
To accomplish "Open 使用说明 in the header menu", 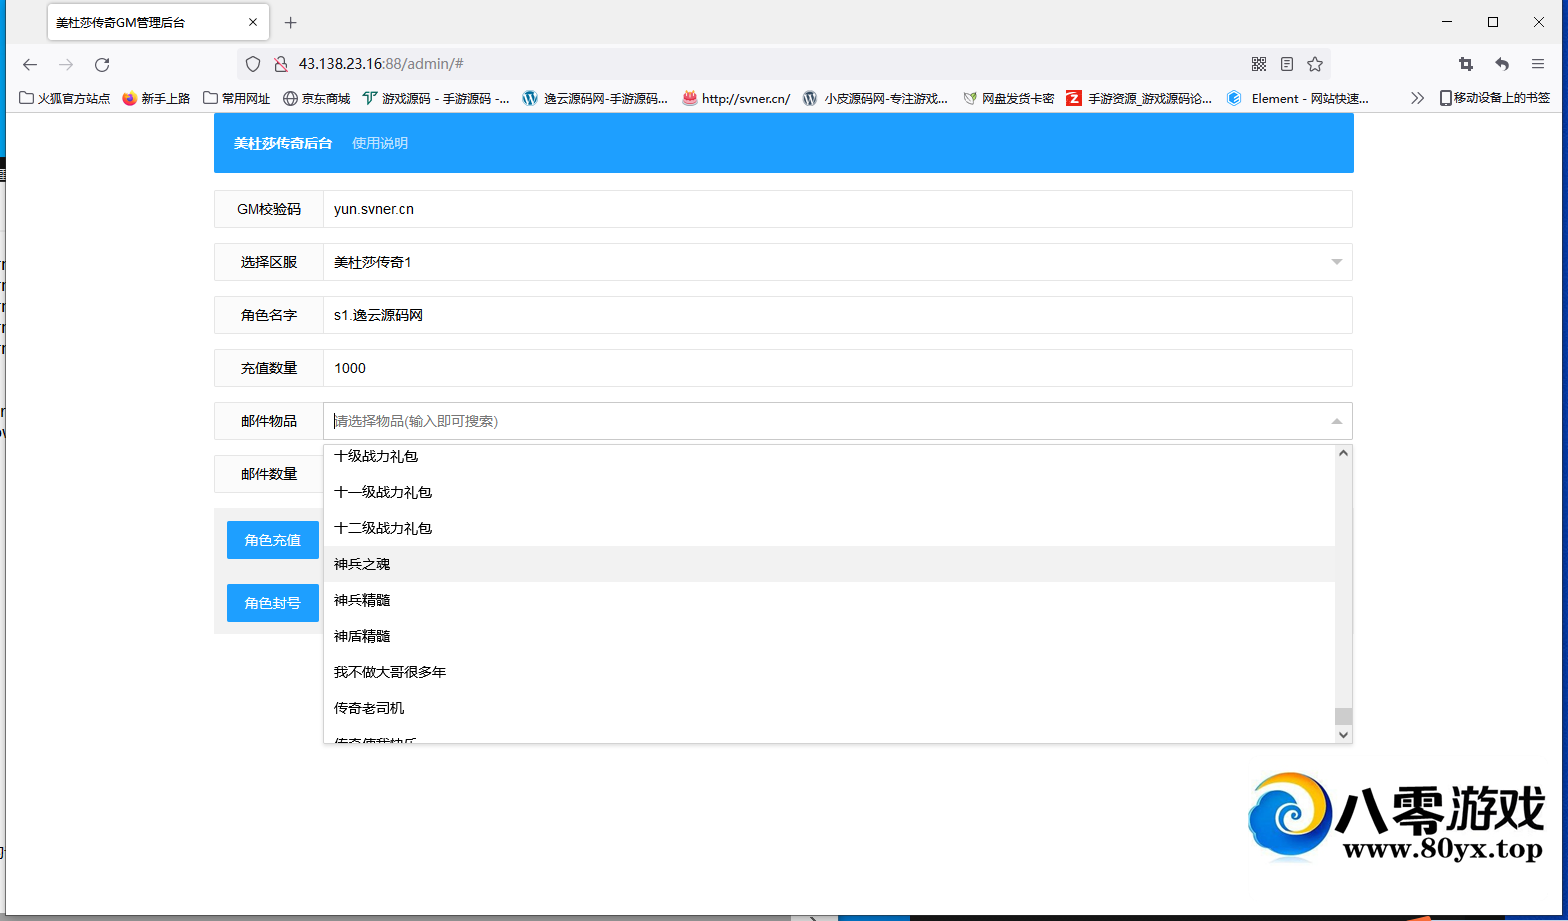I will pyautogui.click(x=380, y=143).
